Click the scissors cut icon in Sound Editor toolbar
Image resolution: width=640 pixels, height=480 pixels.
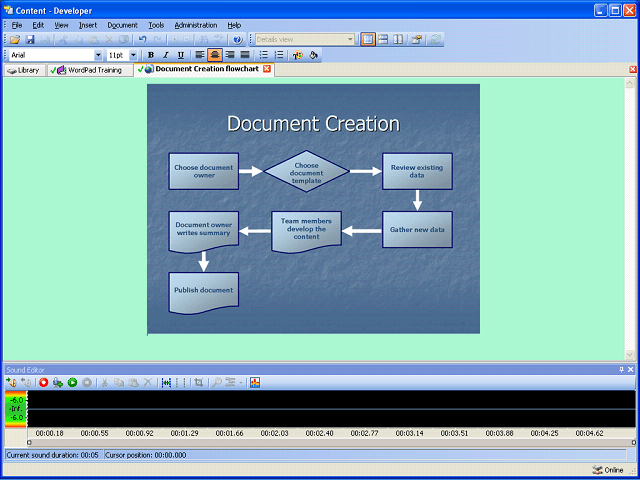click(104, 382)
